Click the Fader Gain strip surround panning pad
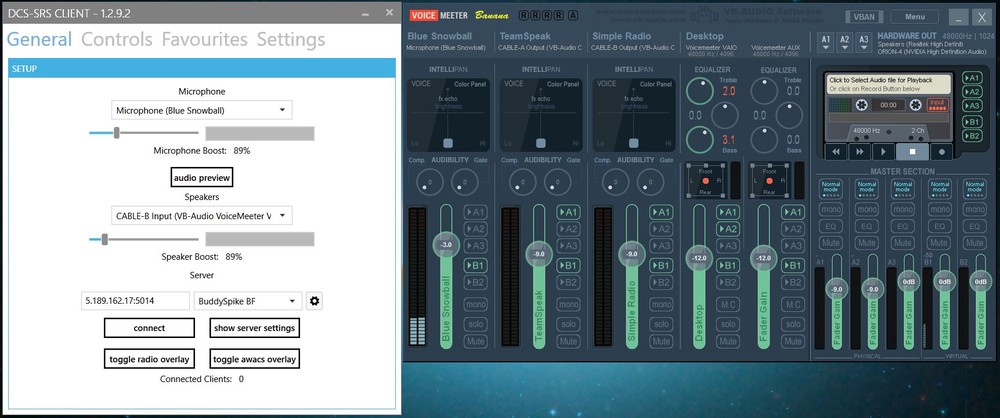The image size is (1000, 418). point(769,181)
